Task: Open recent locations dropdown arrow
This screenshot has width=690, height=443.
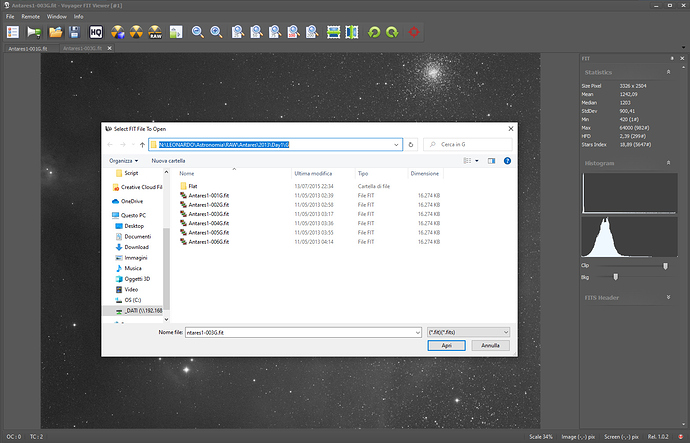Action: [x=133, y=144]
